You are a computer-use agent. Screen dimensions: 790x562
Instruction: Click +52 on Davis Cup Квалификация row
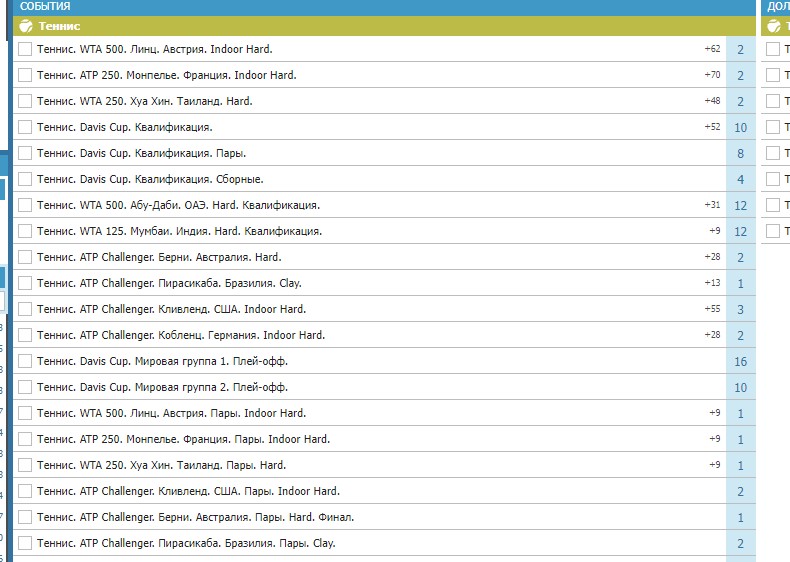(x=712, y=127)
